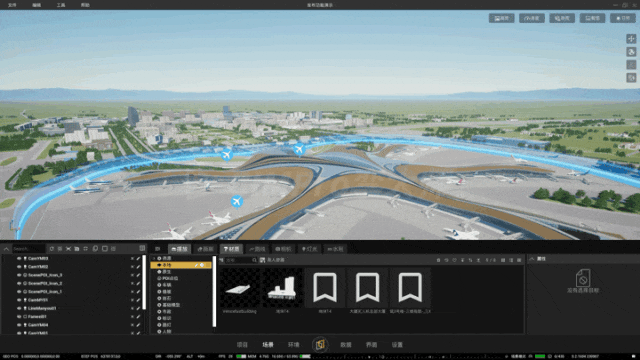Click the trash icon in the asset browser toolbar
This screenshot has height=360, width=640.
[x=438, y=260]
